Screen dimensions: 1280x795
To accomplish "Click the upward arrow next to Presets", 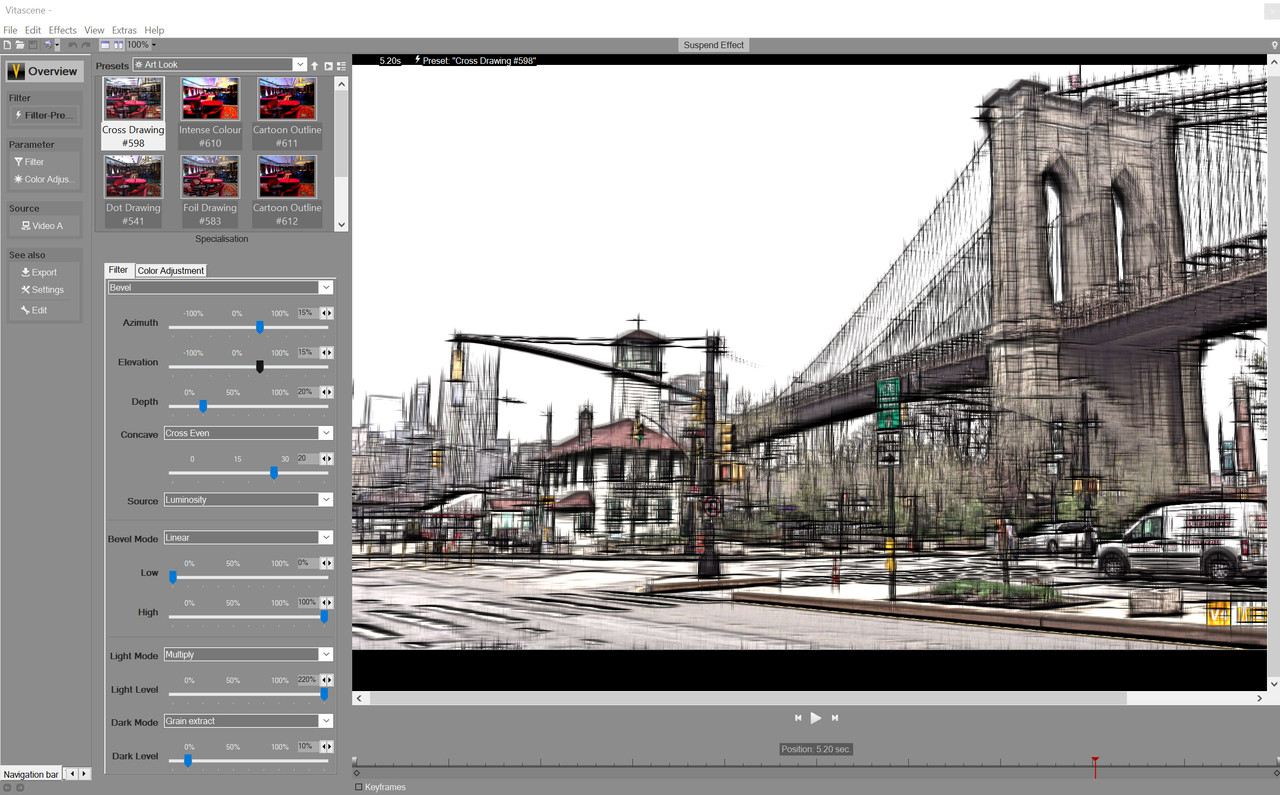I will 314,66.
